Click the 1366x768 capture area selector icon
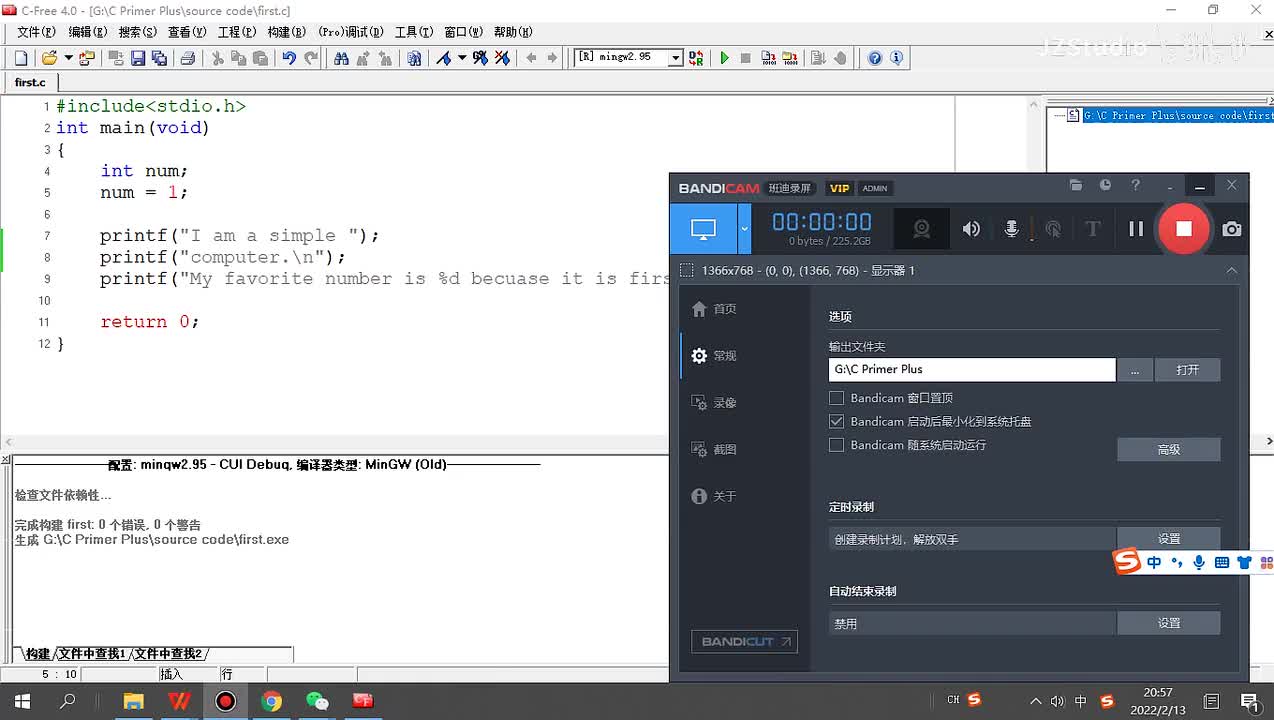 (x=686, y=270)
